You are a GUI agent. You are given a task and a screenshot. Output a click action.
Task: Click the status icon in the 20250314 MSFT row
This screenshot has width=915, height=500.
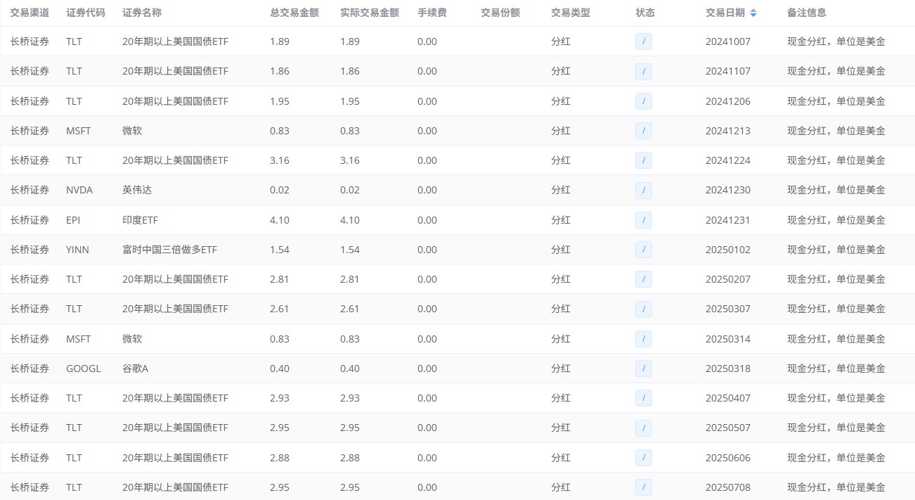click(644, 339)
